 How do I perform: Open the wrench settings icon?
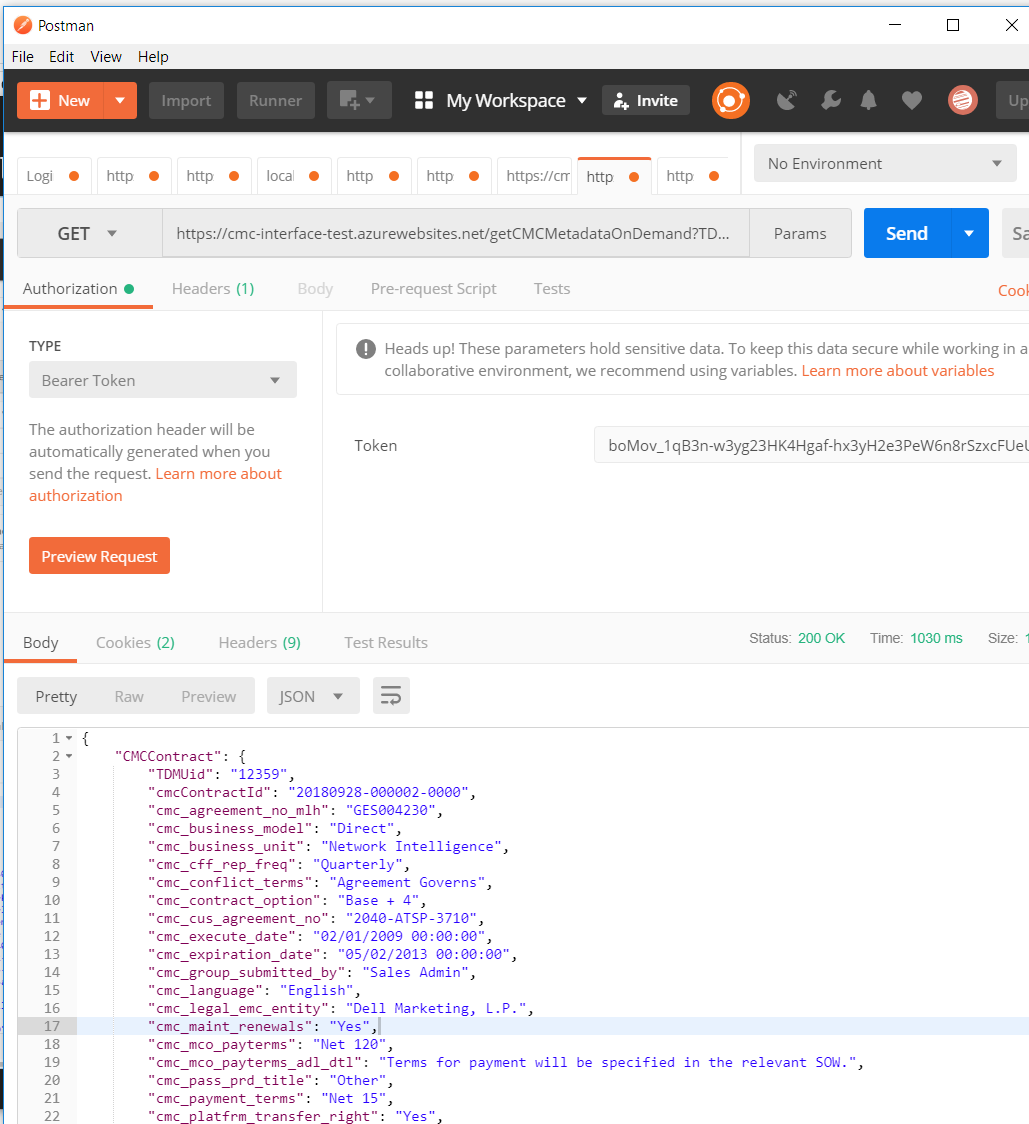click(x=830, y=101)
